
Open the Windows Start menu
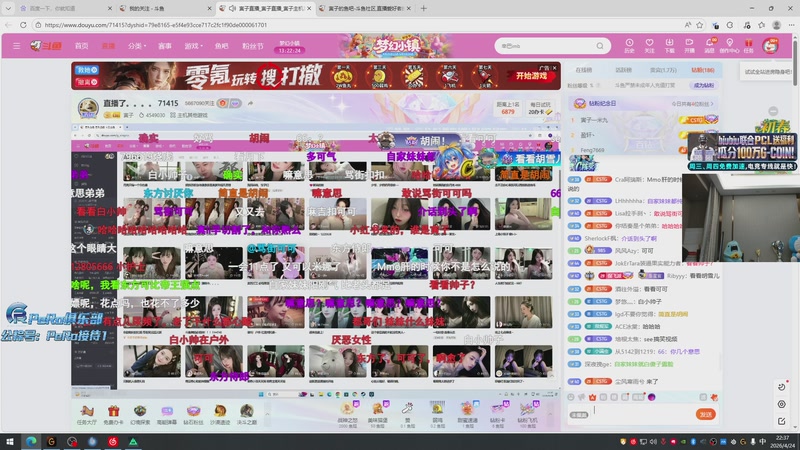coord(10,441)
